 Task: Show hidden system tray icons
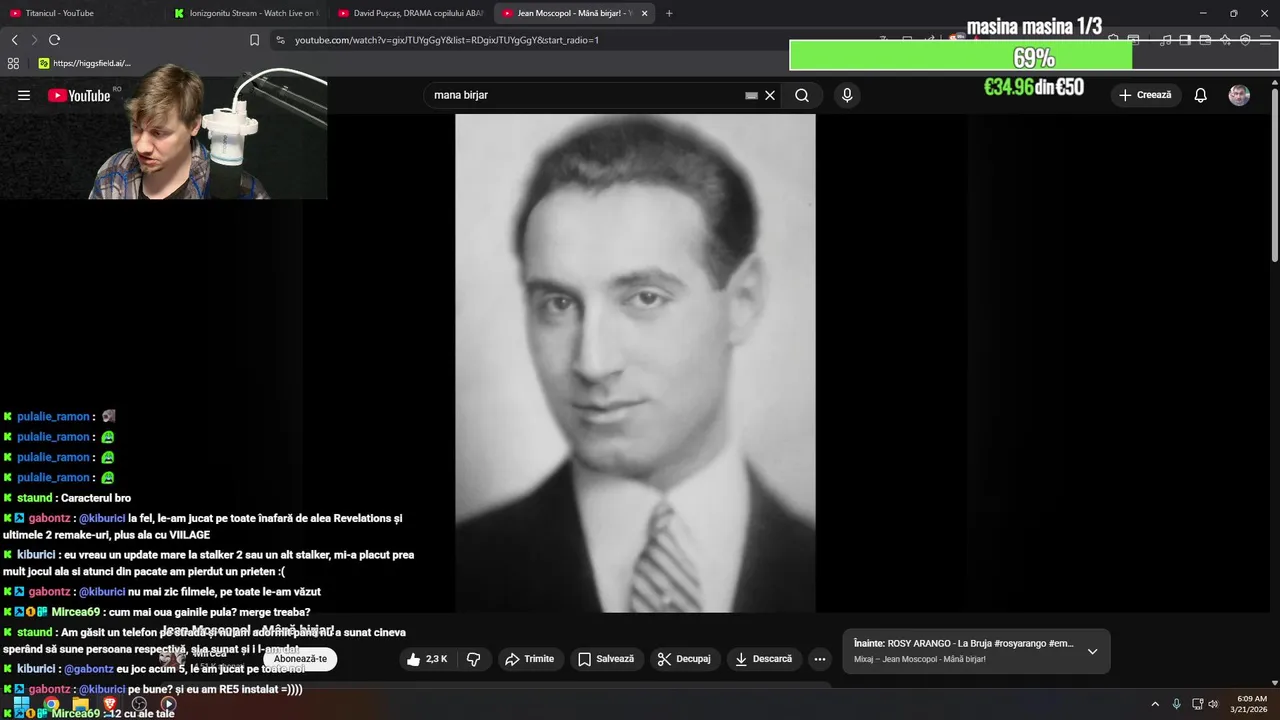coord(1155,704)
